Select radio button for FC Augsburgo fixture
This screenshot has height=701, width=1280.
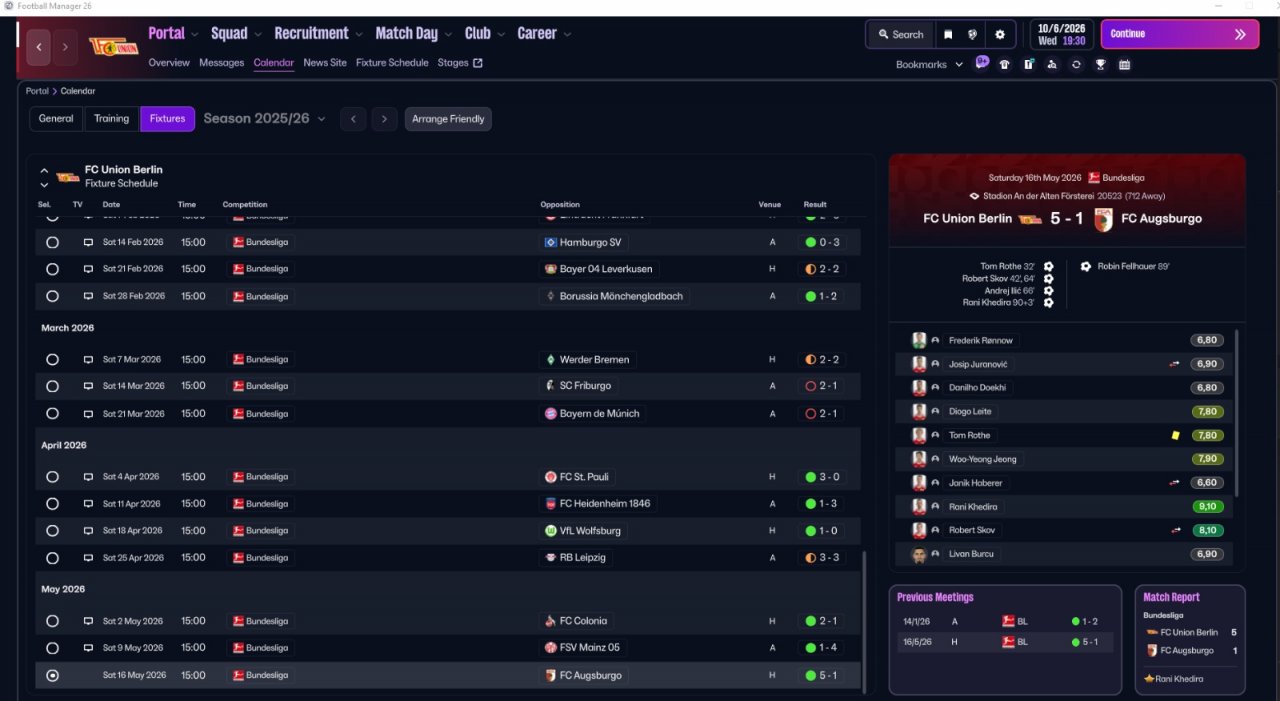(52, 675)
